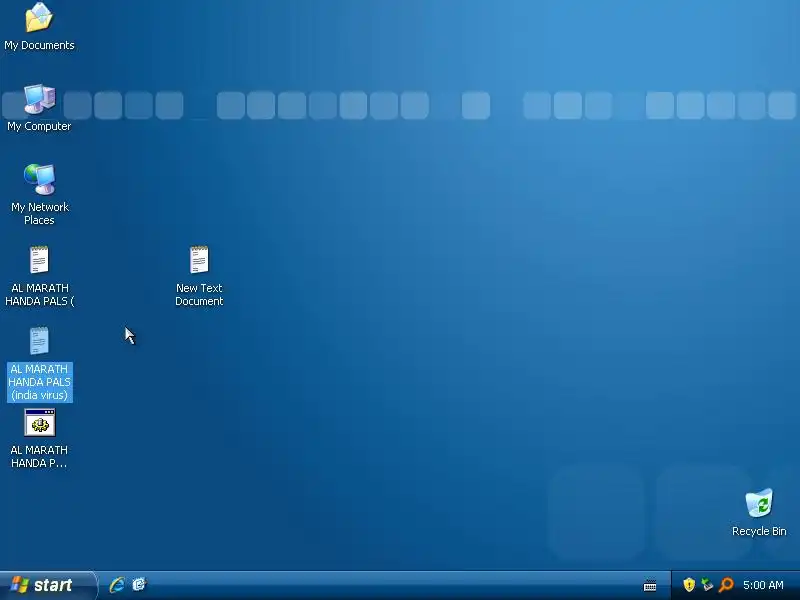Launch Internet Explorer from Quick Launch
This screenshot has width=800, height=600.
117,585
